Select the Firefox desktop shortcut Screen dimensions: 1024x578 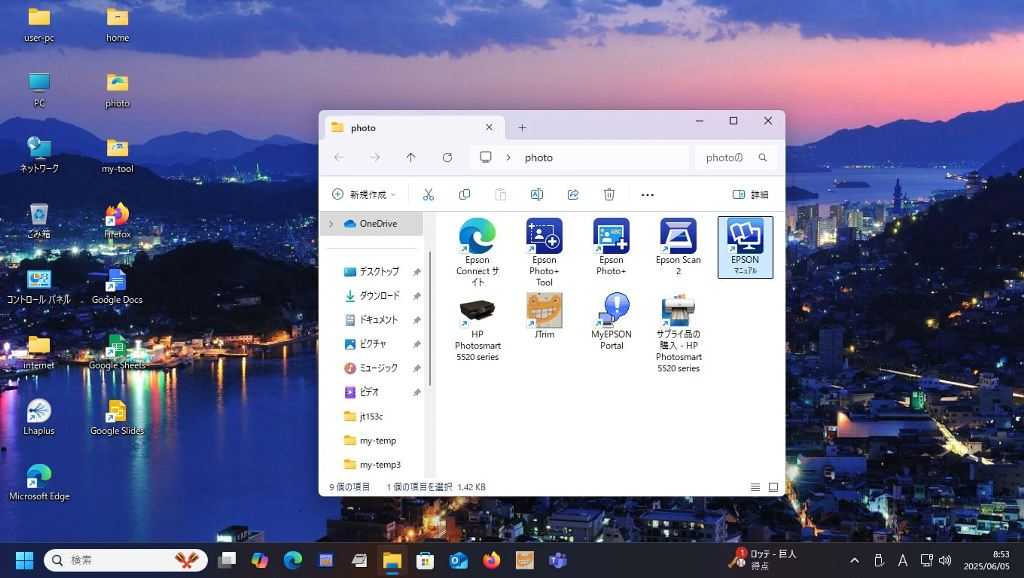[x=118, y=221]
